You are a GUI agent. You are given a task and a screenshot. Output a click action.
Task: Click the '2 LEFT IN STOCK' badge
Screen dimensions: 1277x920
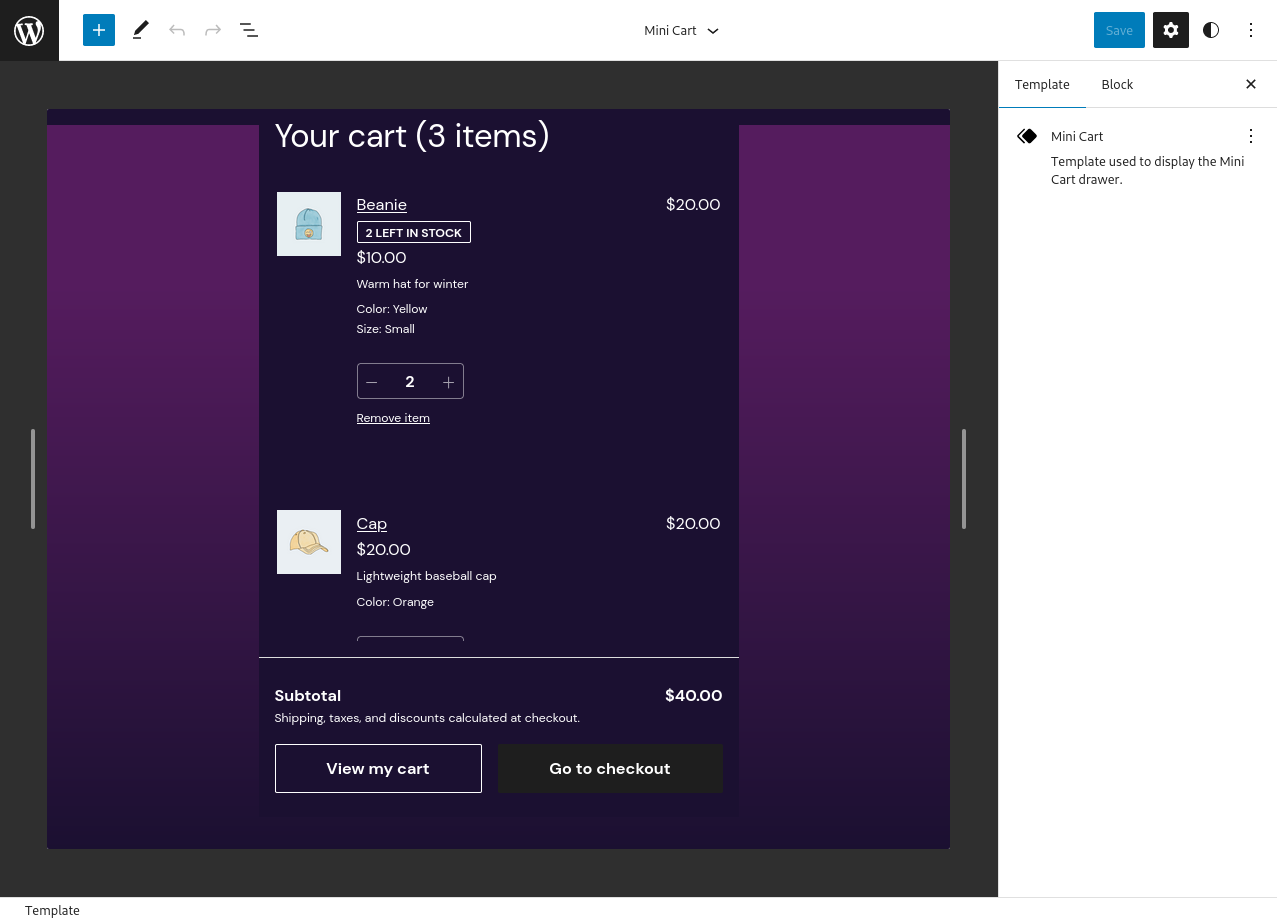[414, 232]
